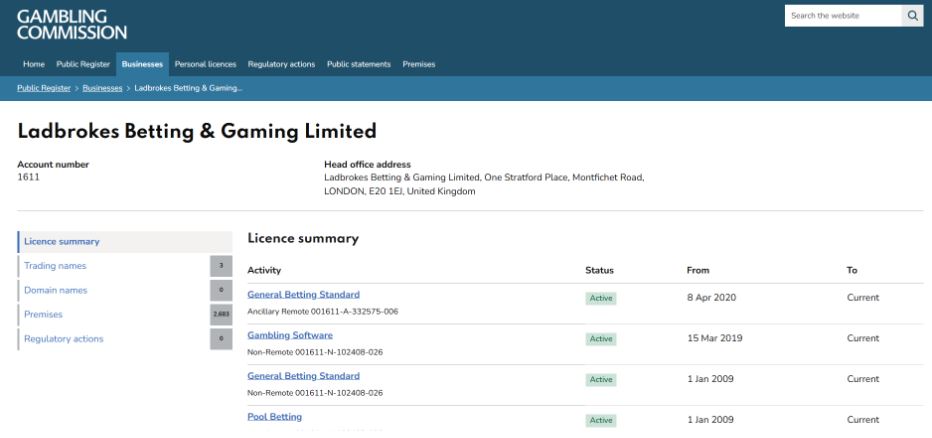
Task: Click the From column header
Action: point(698,270)
